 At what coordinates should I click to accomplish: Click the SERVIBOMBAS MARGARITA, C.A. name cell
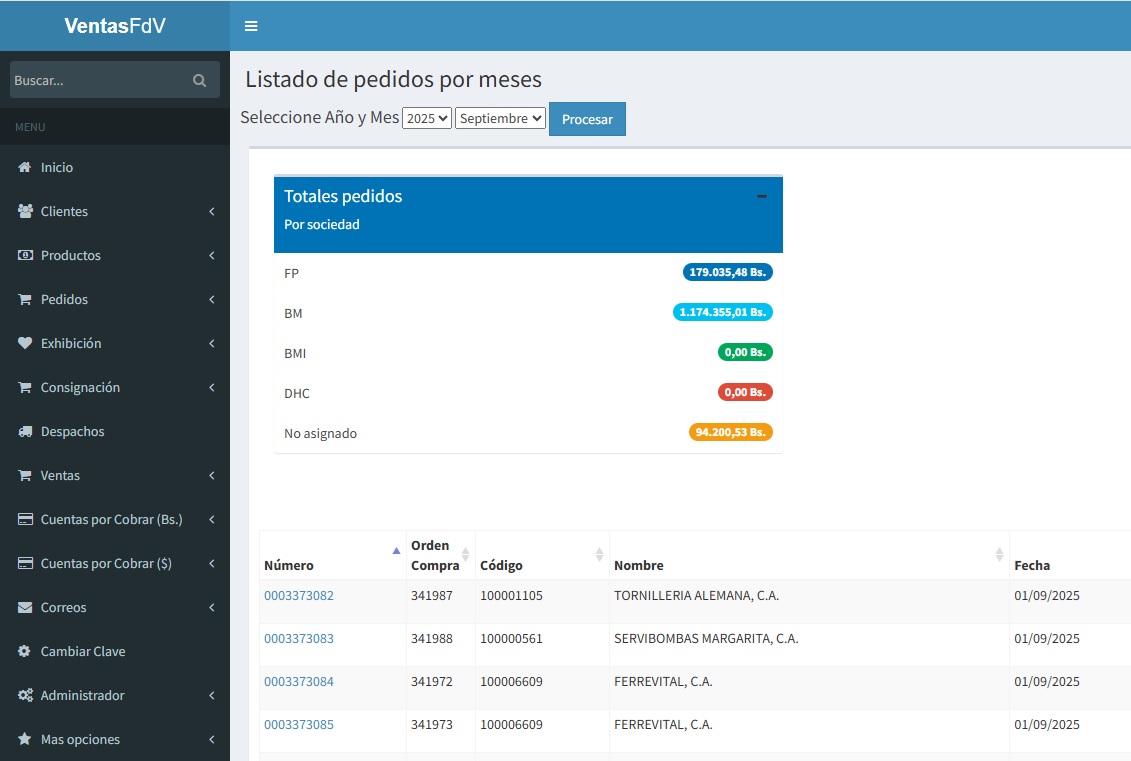[809, 645]
